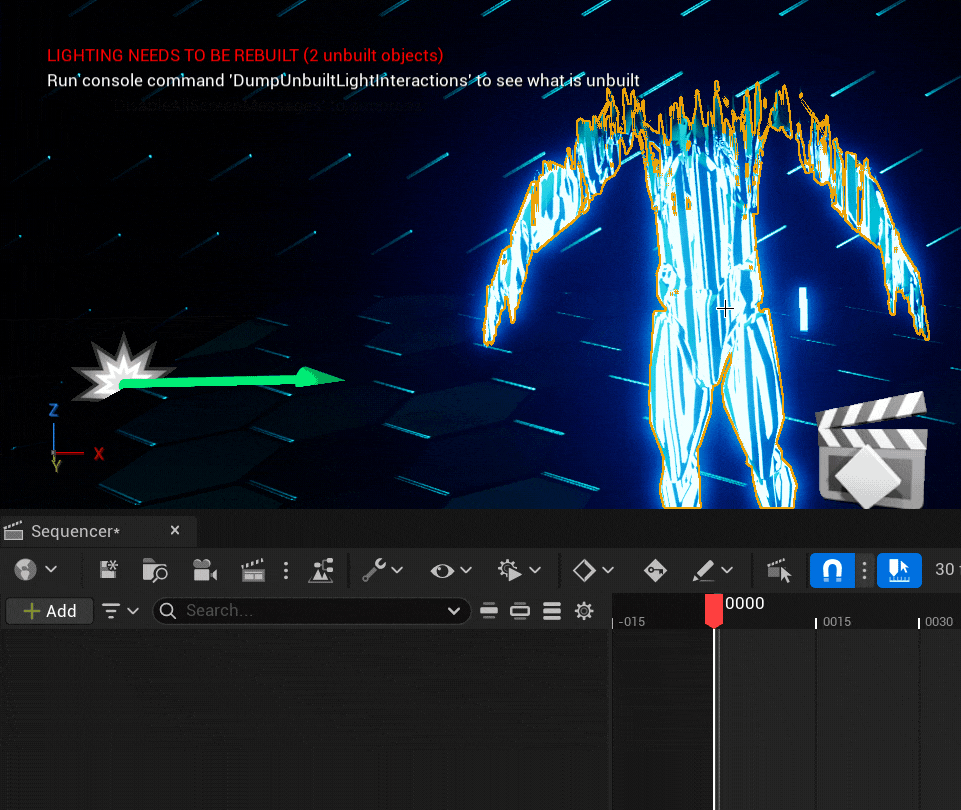Open snapping options vertical dots
This screenshot has width=961, height=810.
coord(865,570)
